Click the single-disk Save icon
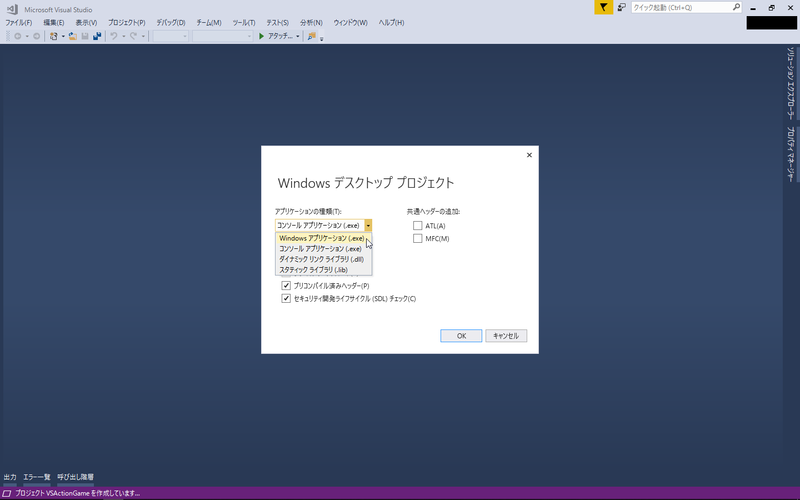Viewport: 800px width, 500px height. (85, 36)
